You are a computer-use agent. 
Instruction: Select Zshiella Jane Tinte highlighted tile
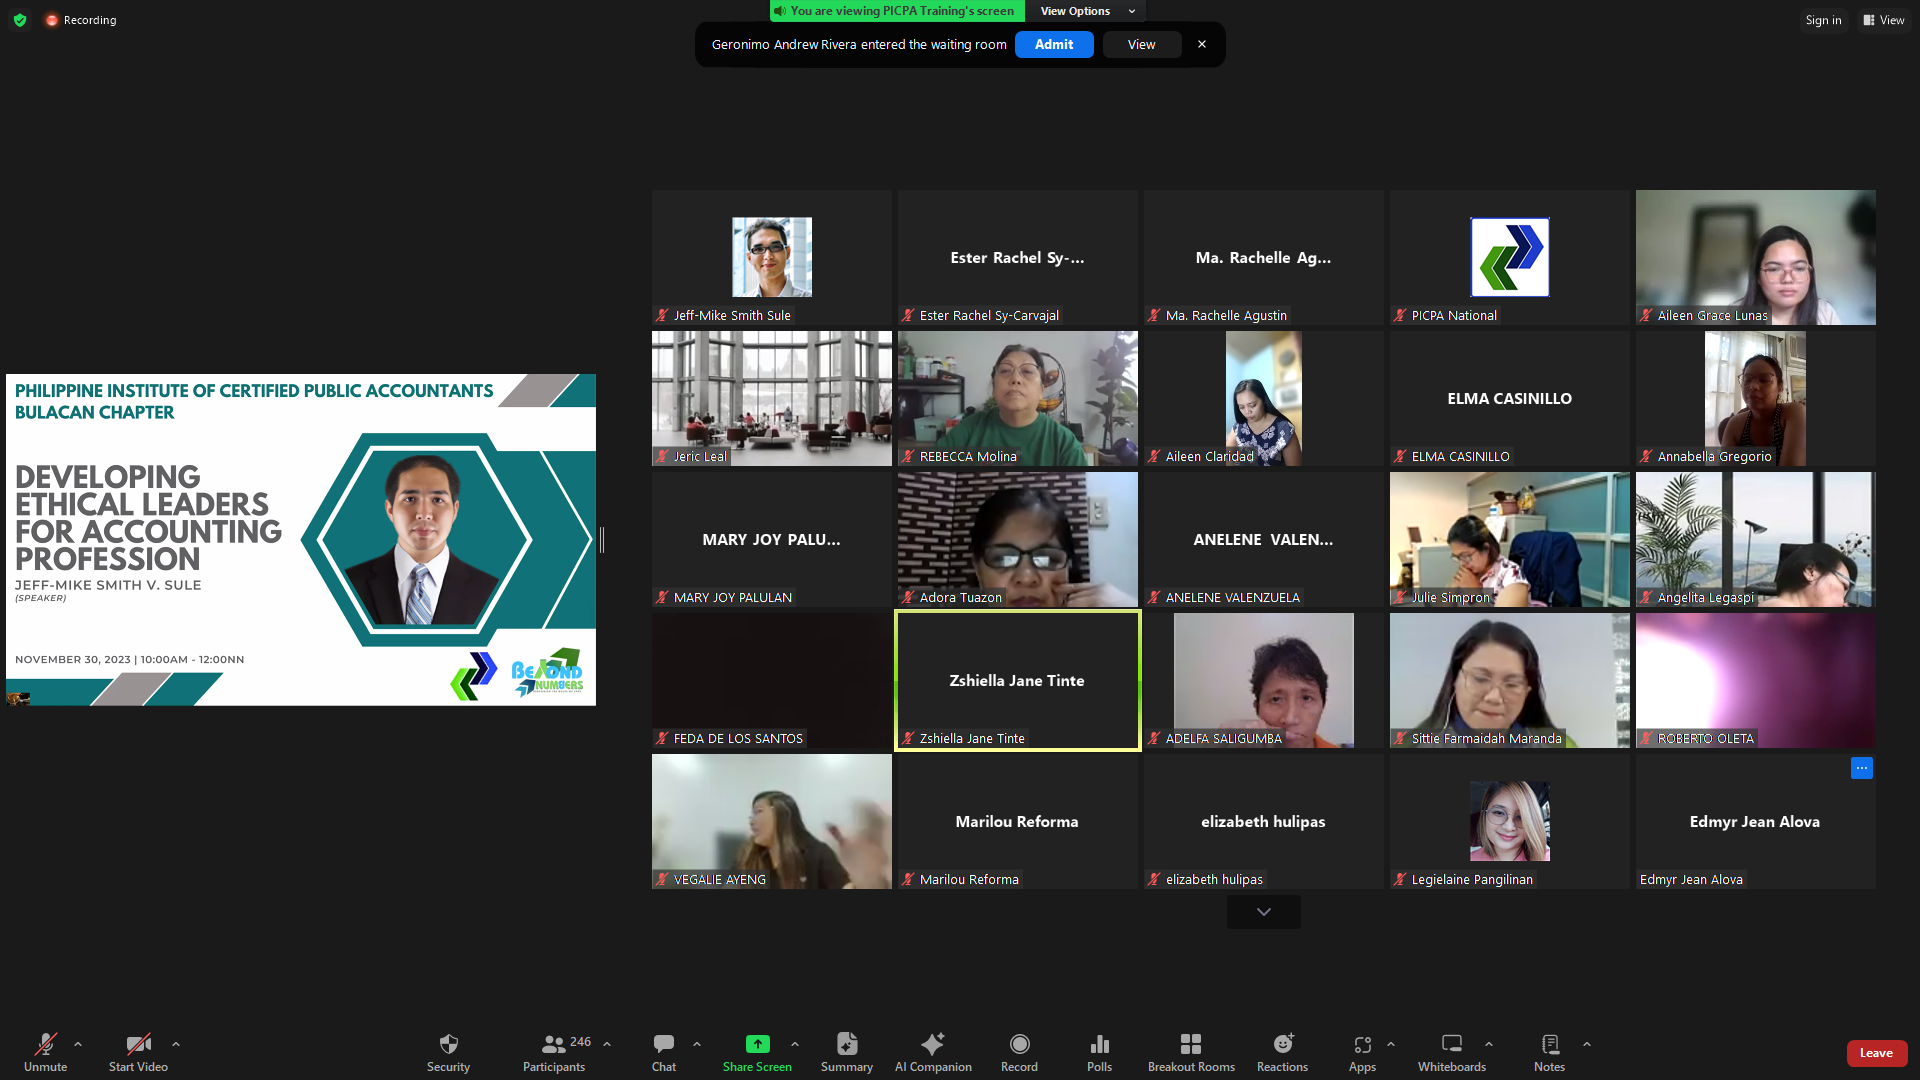[1018, 681]
